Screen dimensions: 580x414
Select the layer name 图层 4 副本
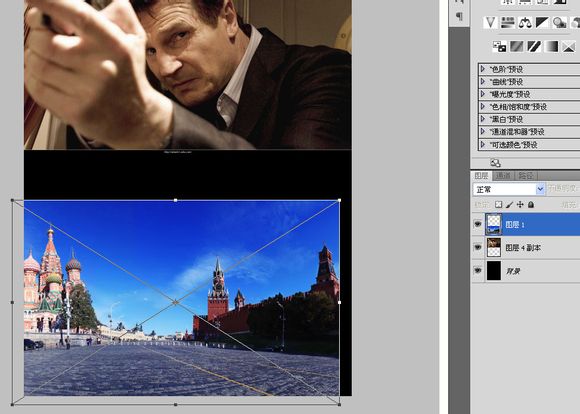point(523,248)
